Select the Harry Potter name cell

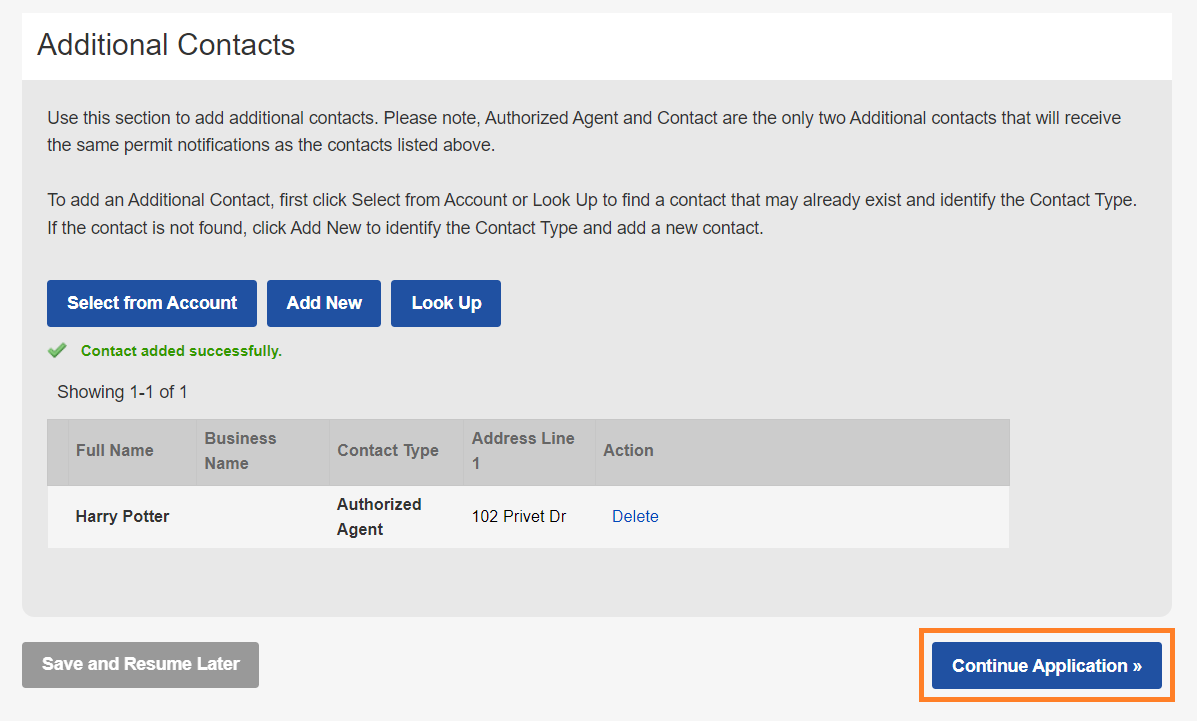[x=122, y=516]
